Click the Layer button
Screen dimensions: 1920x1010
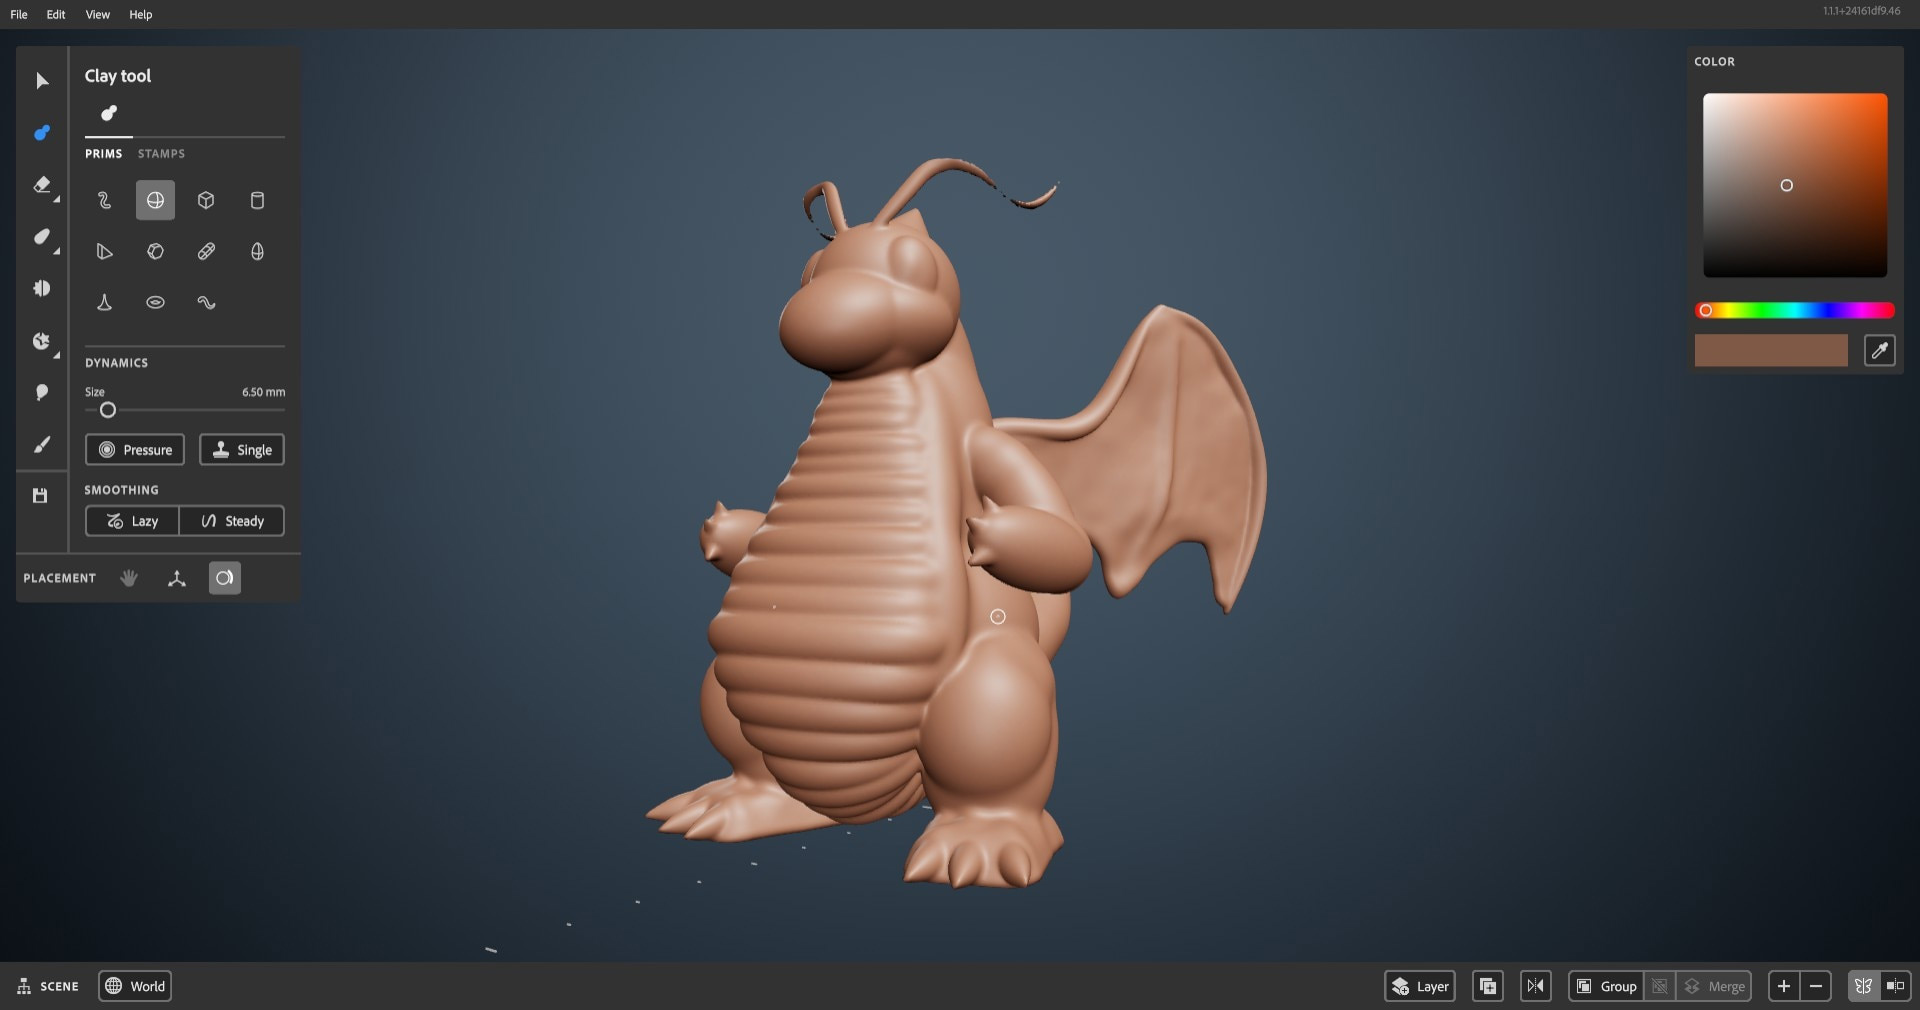click(x=1419, y=986)
